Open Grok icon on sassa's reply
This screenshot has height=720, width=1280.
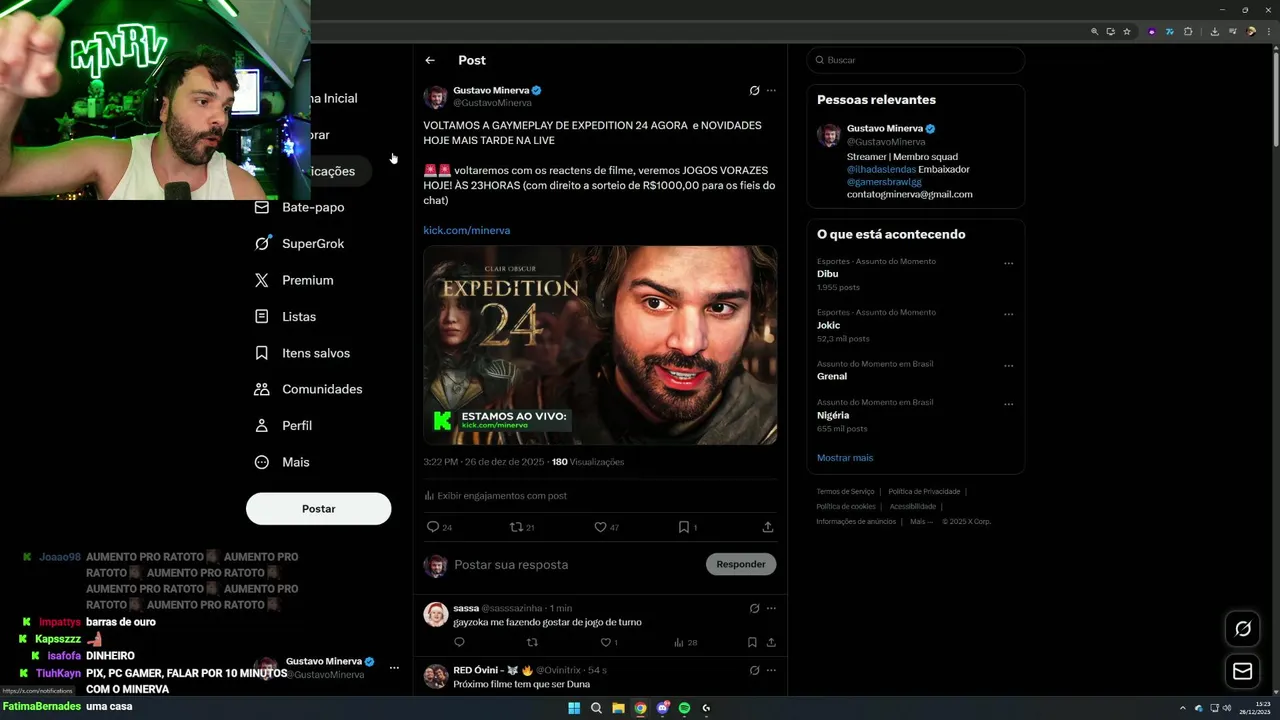[754, 608]
